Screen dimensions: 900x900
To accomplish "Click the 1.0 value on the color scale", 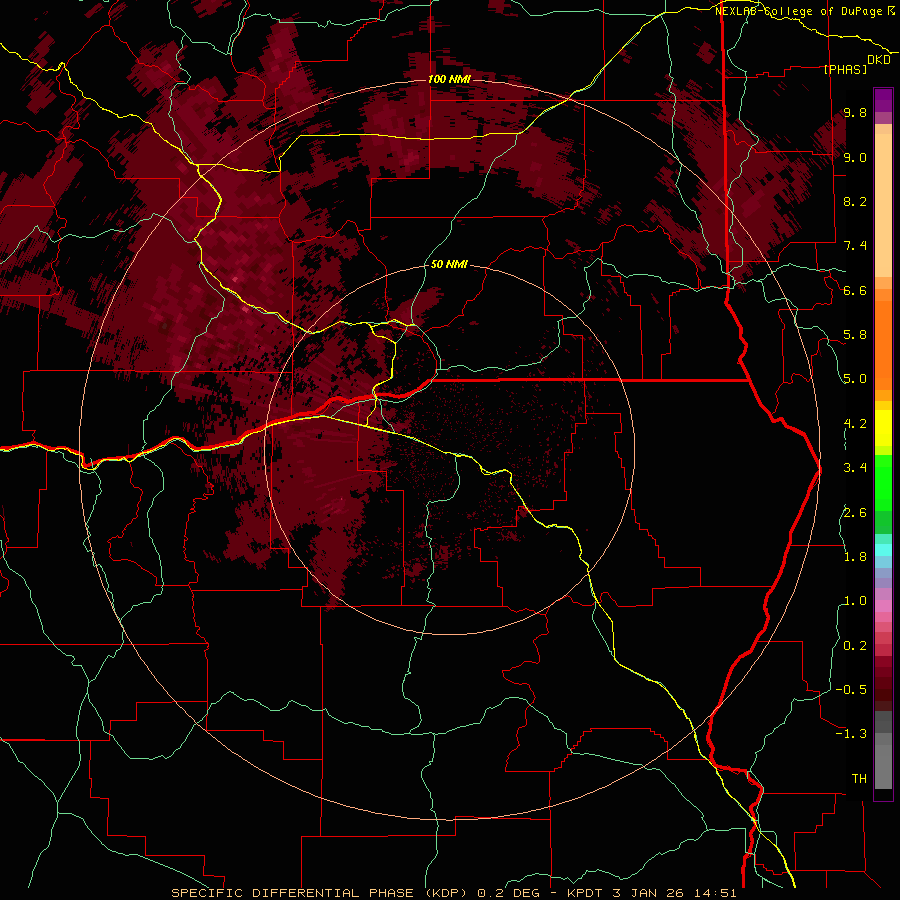I will (x=855, y=601).
